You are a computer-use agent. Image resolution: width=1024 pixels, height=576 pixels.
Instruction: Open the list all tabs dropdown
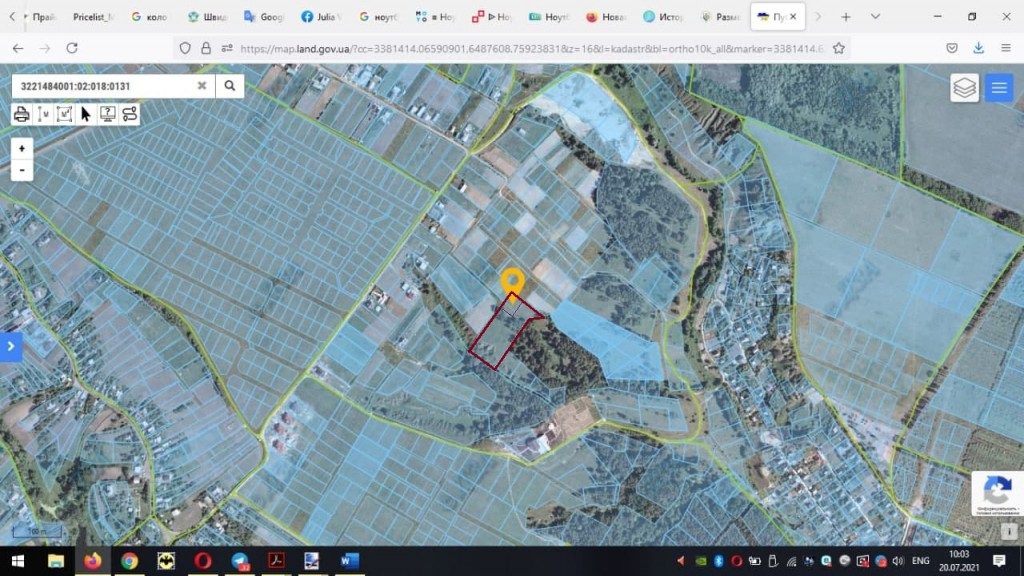click(x=875, y=17)
